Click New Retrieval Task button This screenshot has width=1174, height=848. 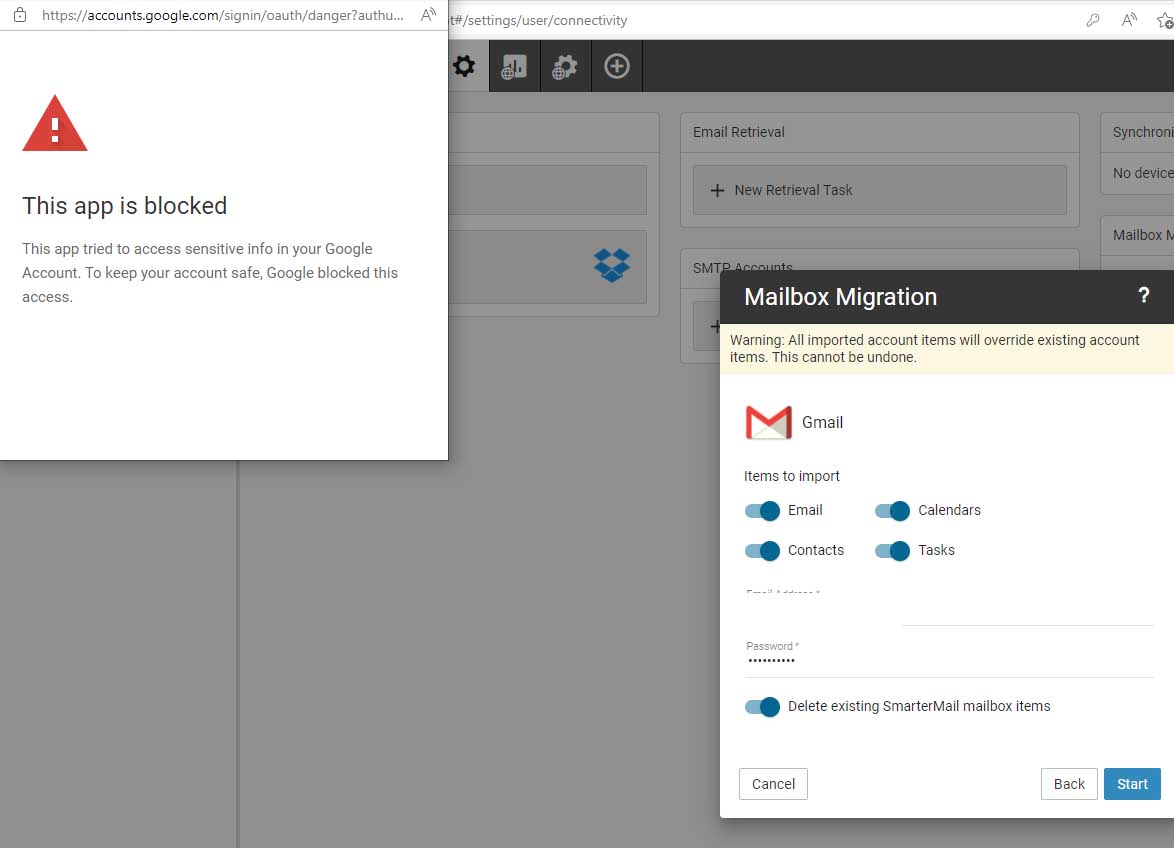click(x=879, y=190)
